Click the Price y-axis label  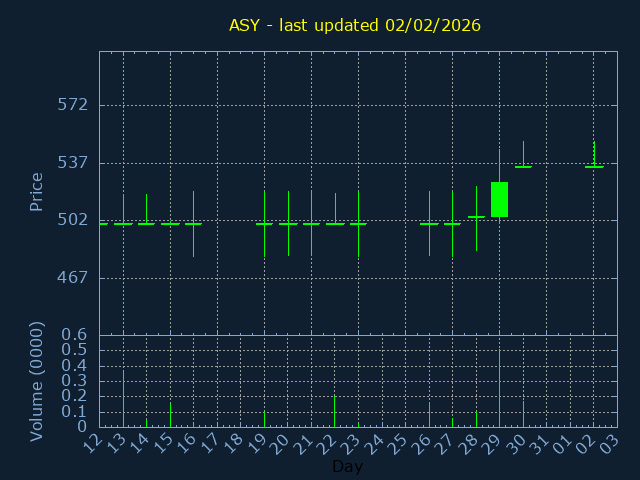click(x=37, y=191)
